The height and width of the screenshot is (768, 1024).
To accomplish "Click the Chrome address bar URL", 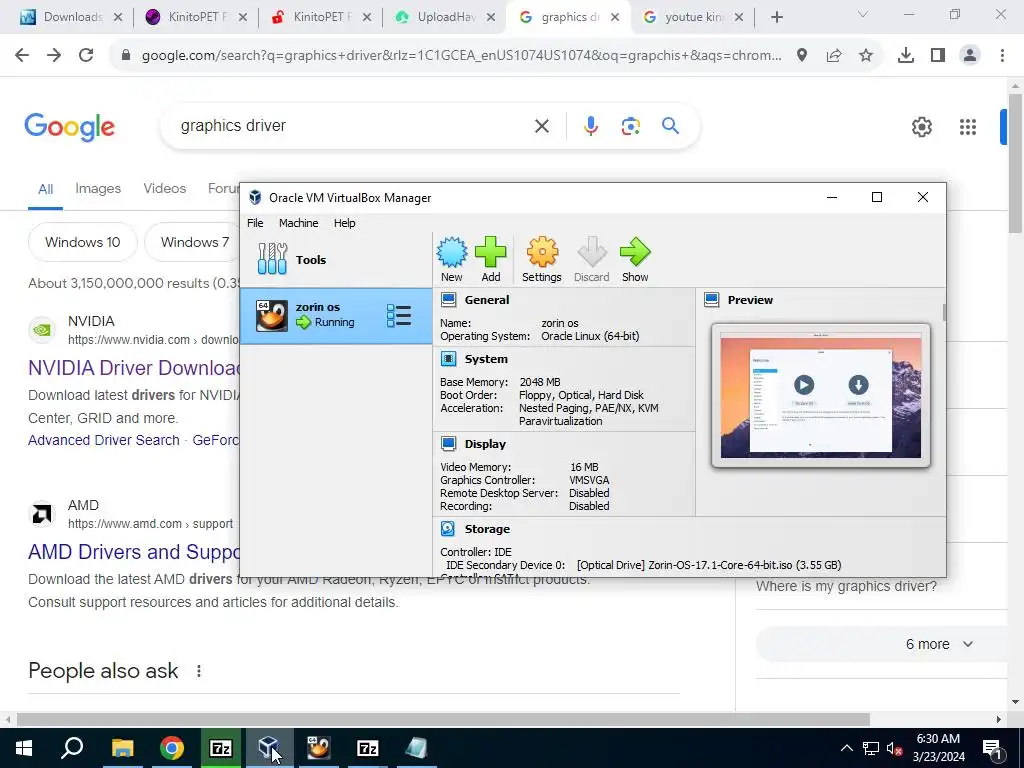I will 461,56.
